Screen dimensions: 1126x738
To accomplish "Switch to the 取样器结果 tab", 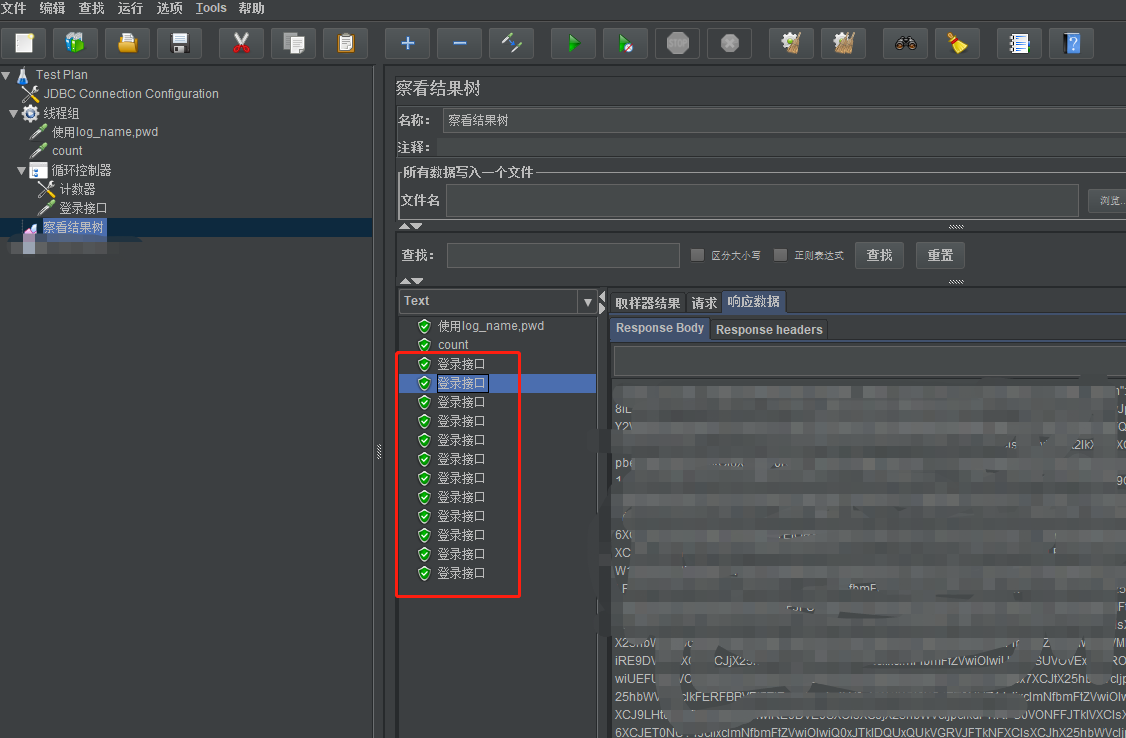I will [647, 303].
